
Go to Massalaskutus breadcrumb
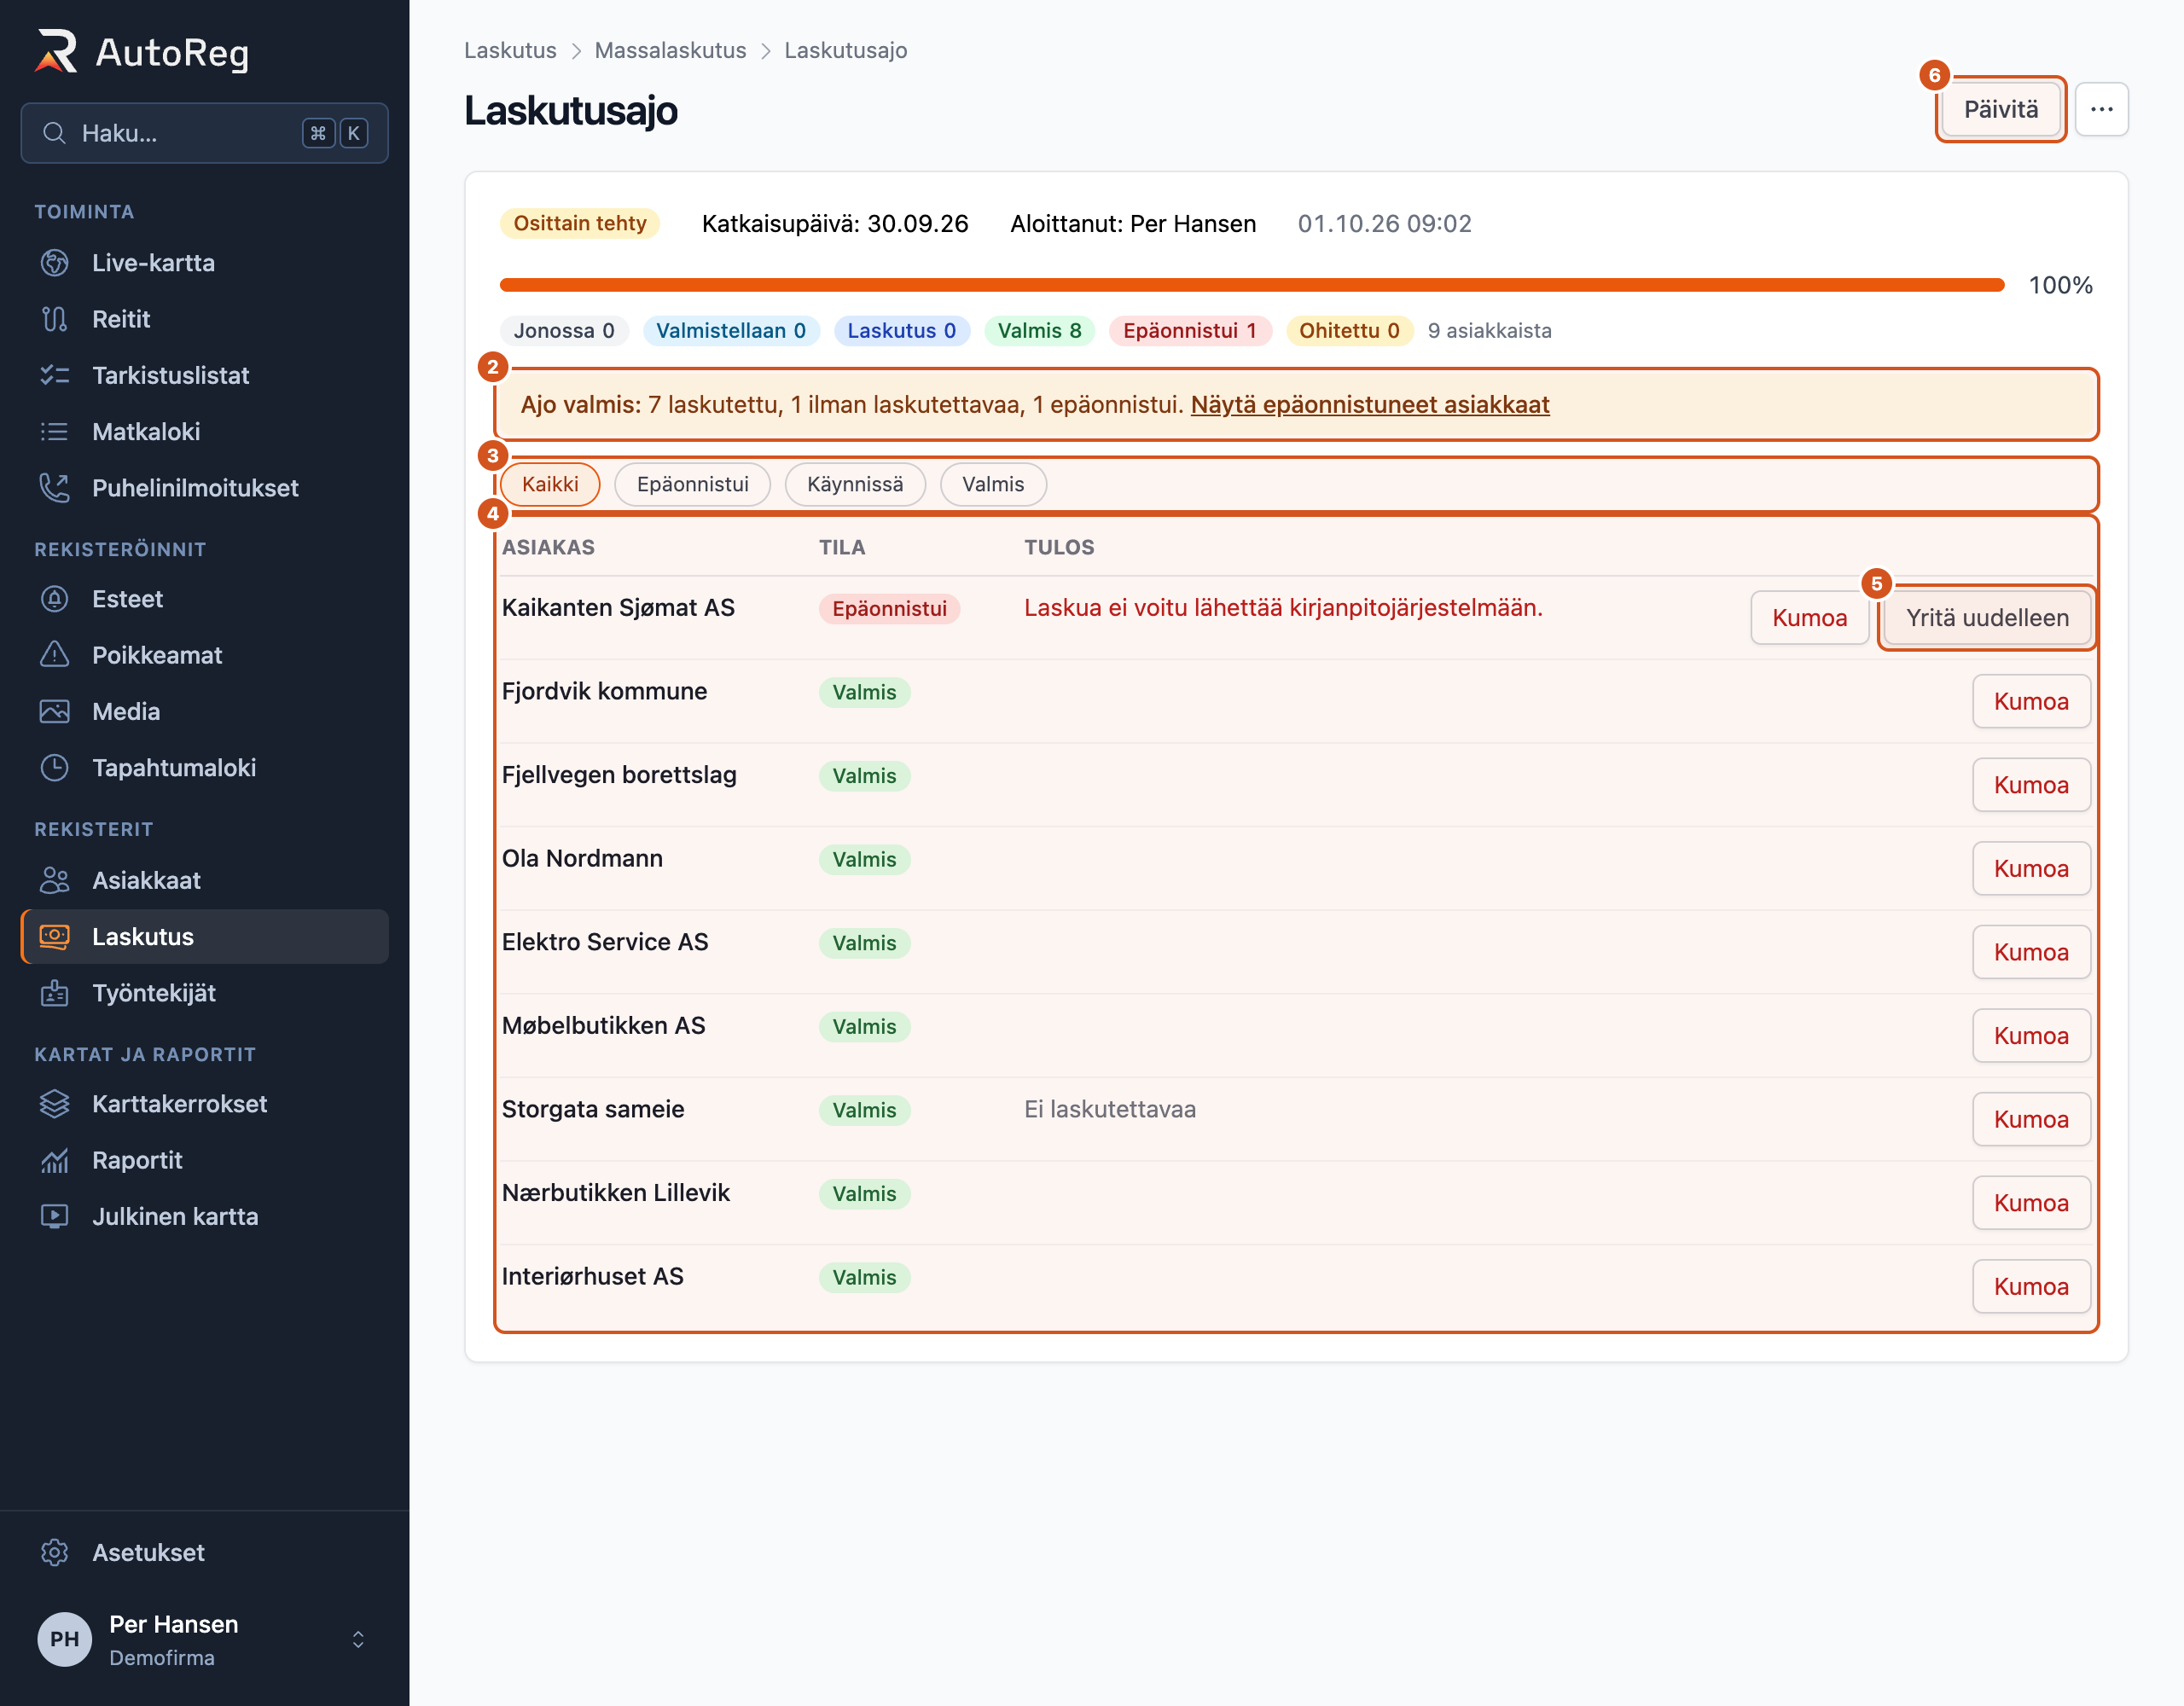point(670,50)
